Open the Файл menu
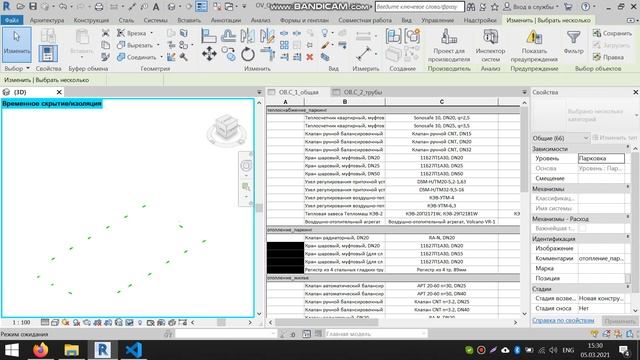 click(x=12, y=20)
